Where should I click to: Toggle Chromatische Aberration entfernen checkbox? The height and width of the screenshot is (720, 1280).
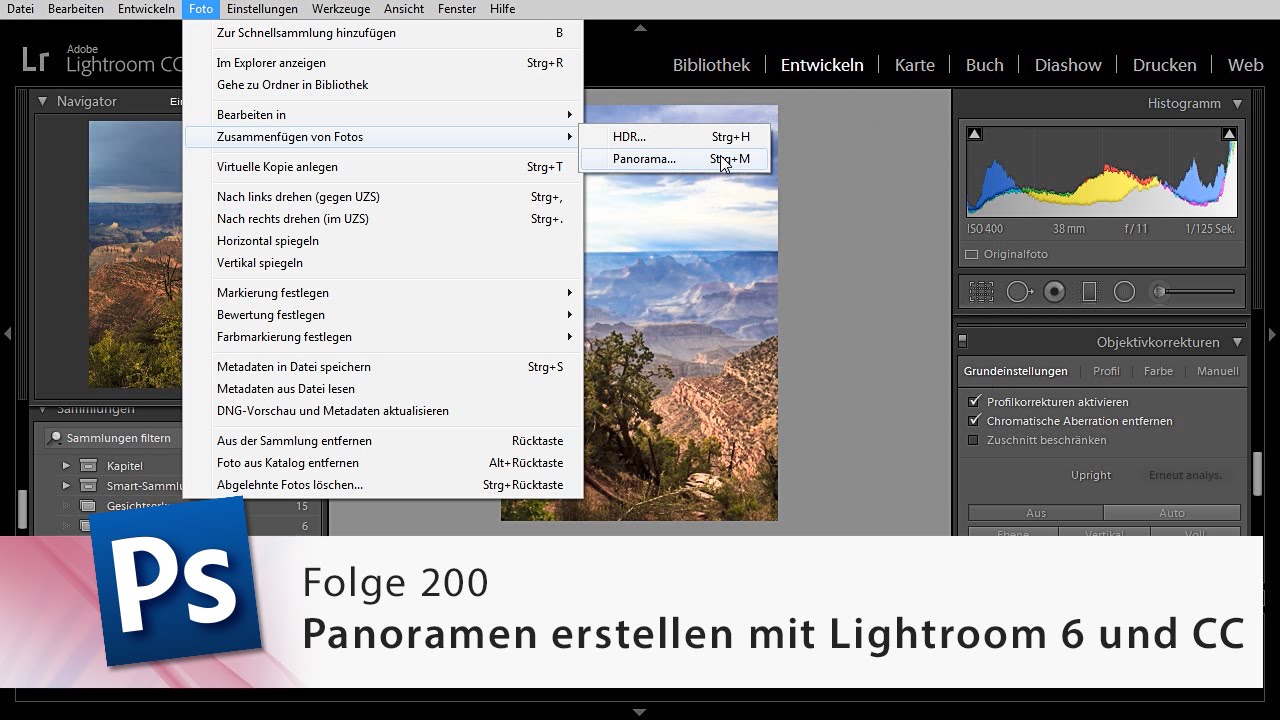(974, 421)
